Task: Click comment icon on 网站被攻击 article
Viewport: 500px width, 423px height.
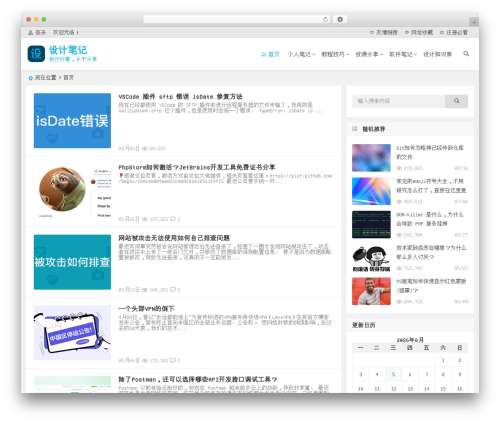Action: [173, 290]
